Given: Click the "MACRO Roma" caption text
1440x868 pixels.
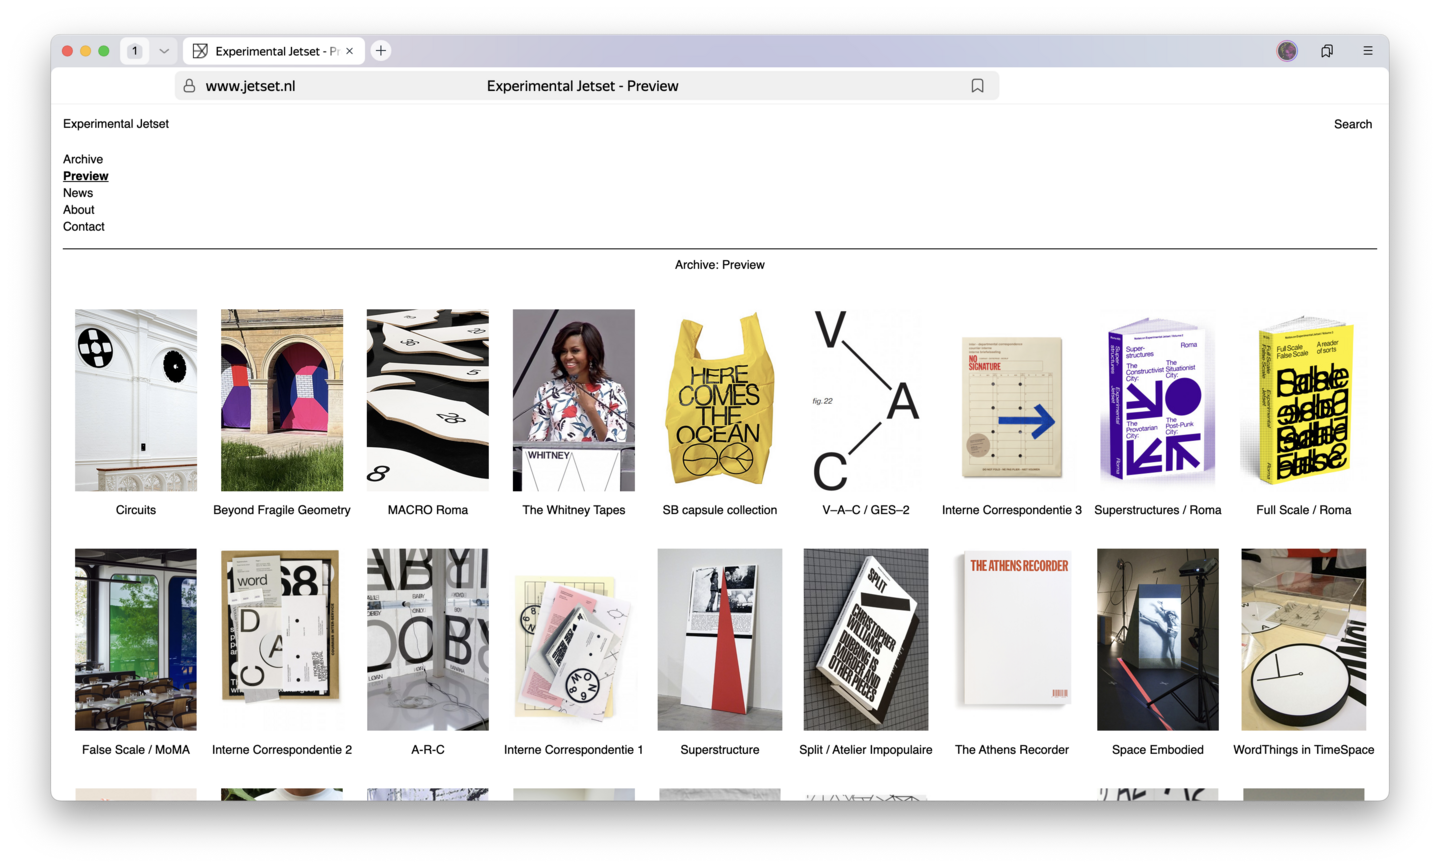Looking at the screenshot, I should pos(428,510).
